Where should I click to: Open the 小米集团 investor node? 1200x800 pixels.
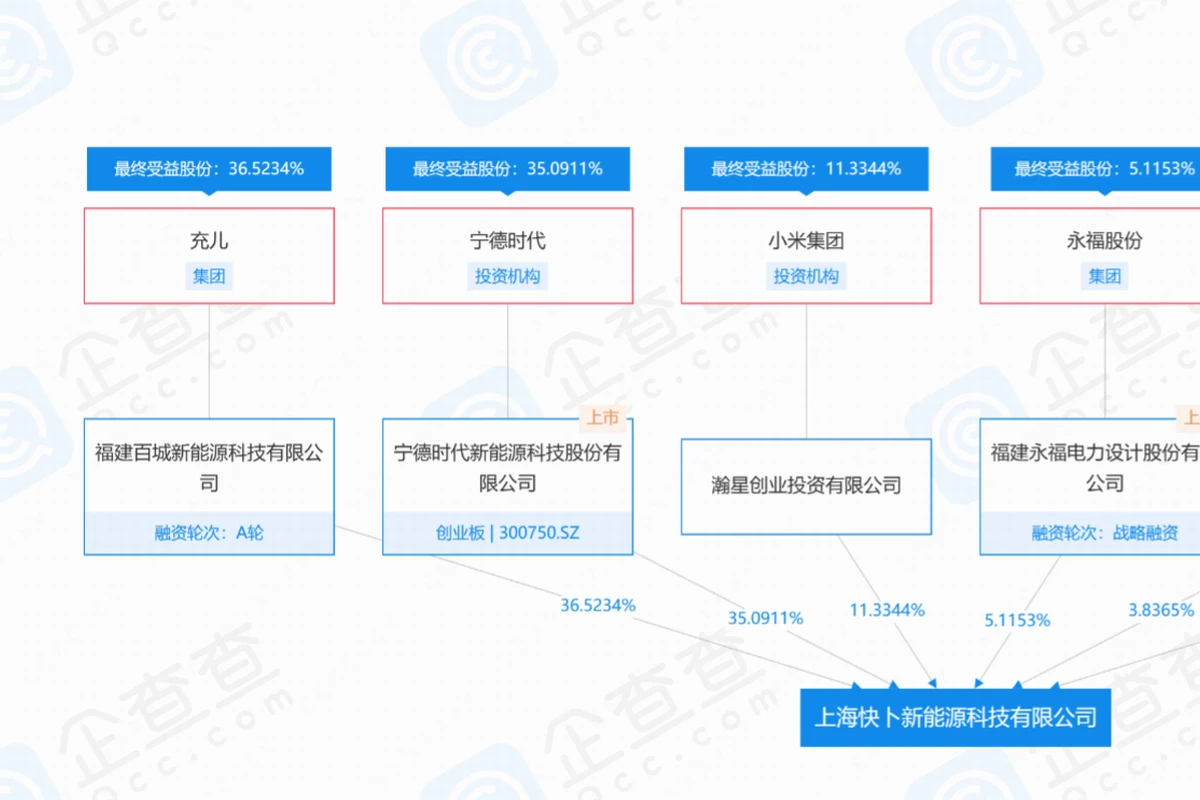(x=806, y=256)
